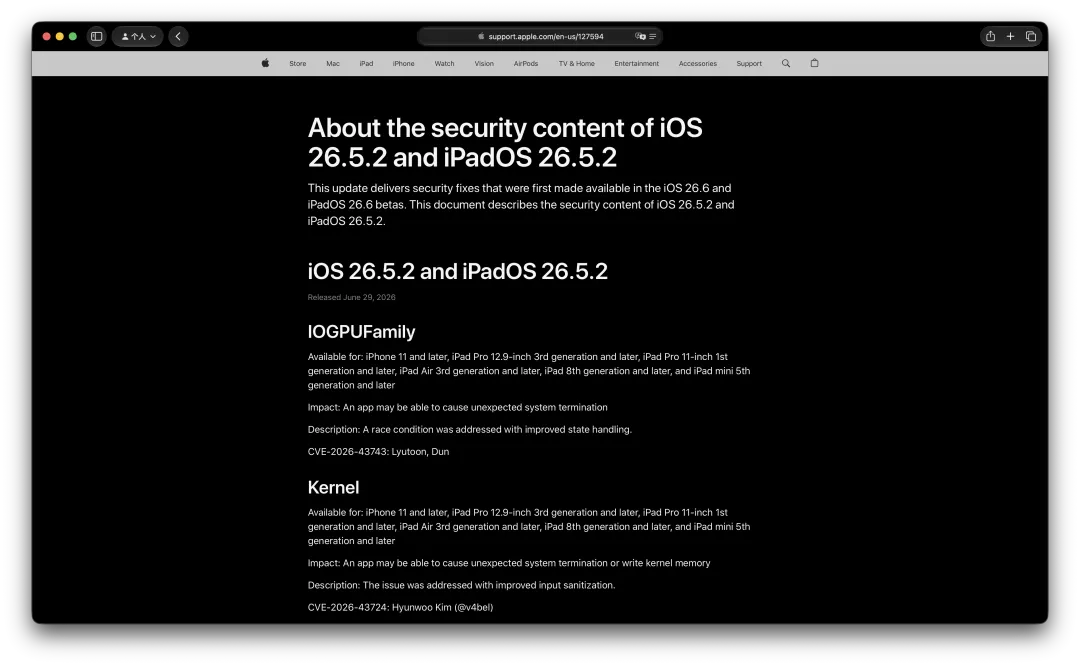The image size is (1080, 666).
Task: Click the translate icon in address bar
Action: pos(641,37)
